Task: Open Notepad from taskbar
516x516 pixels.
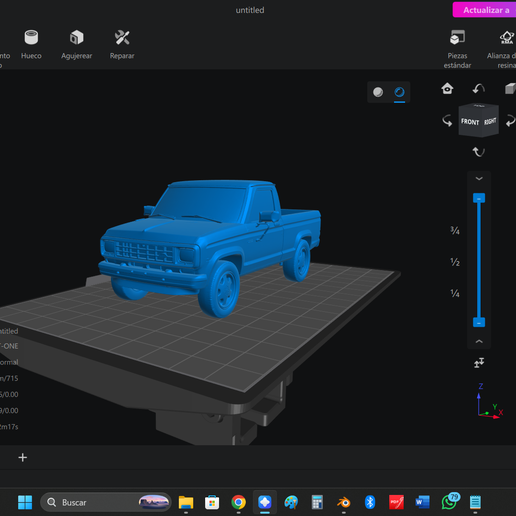Action: pyautogui.click(x=475, y=502)
